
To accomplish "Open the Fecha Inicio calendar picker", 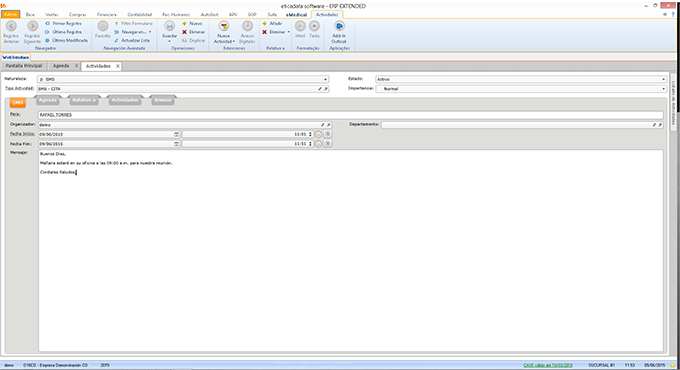I will coord(177,134).
